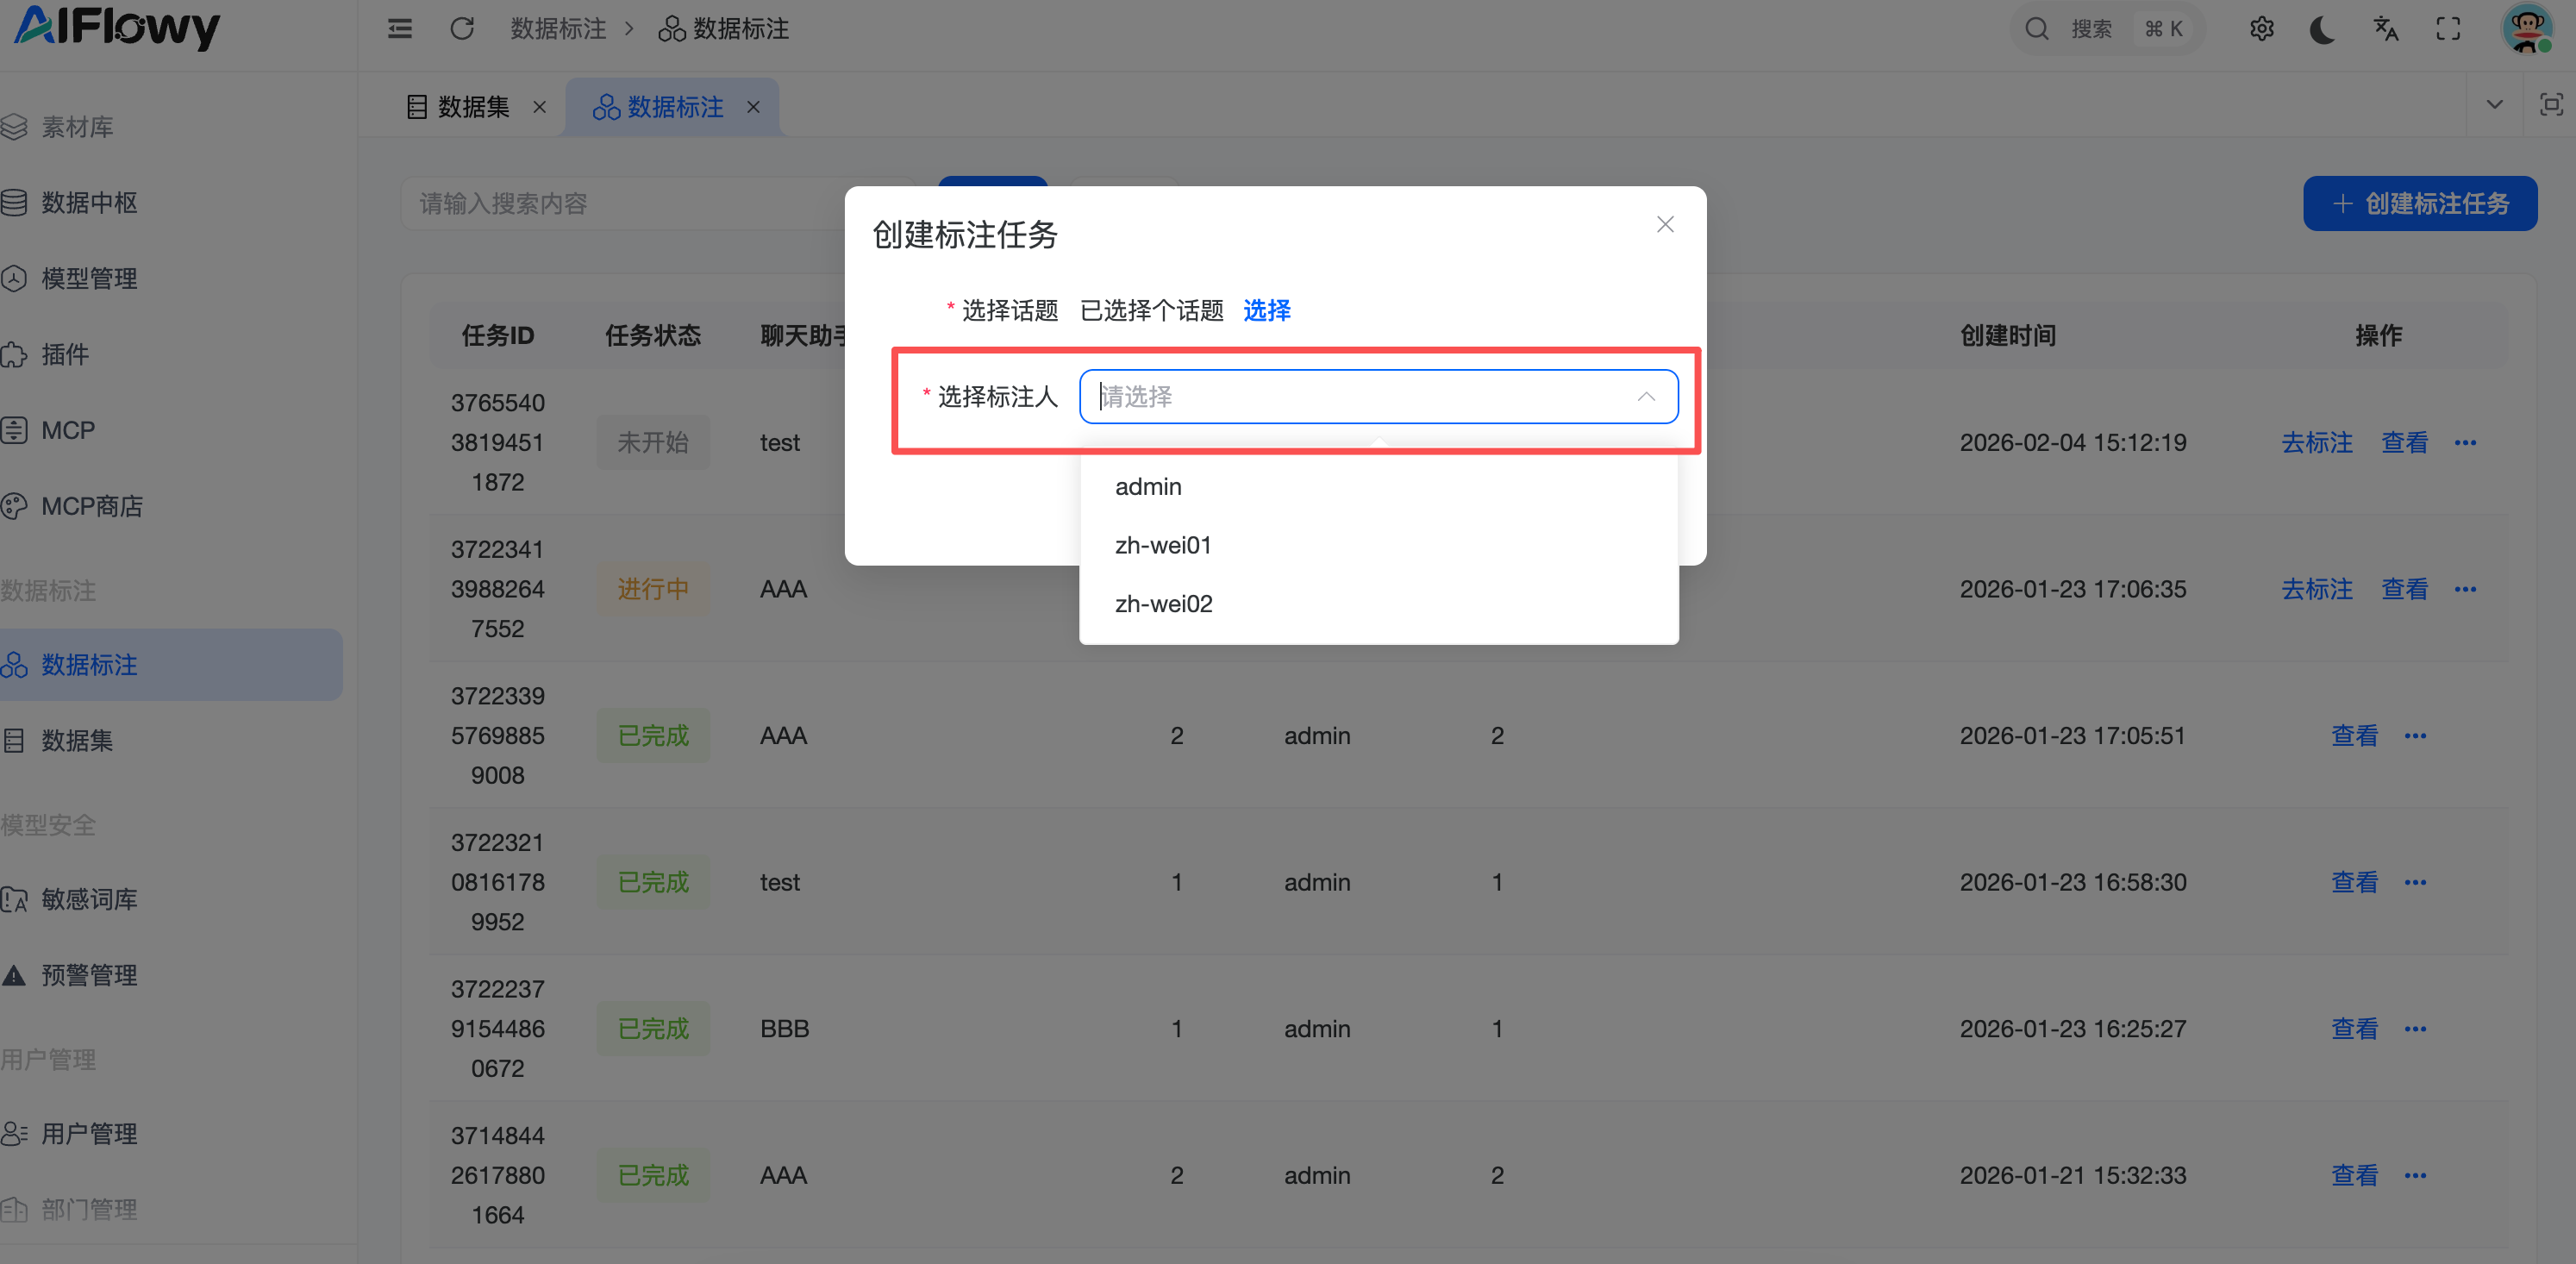Collapse the annotator select box arrow
The height and width of the screenshot is (1264, 2576).
(x=1645, y=397)
